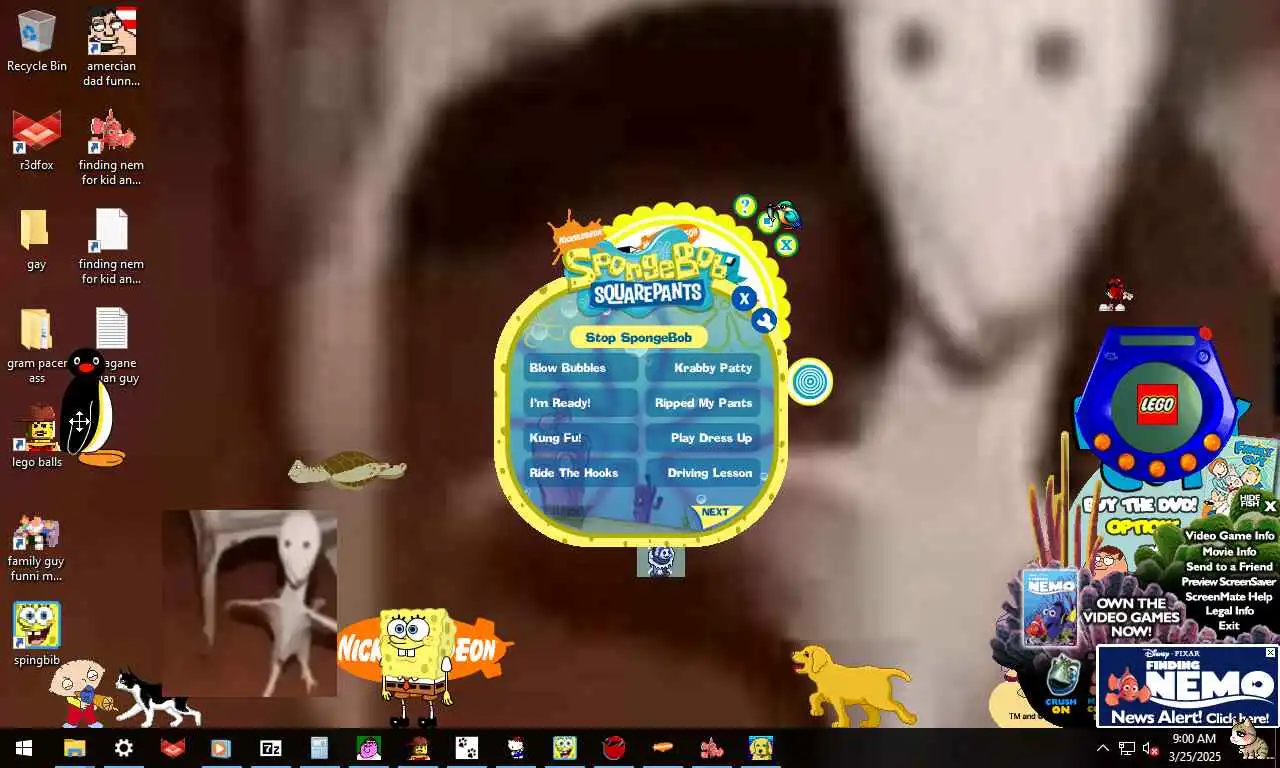
Task: Select Ripped My Pants action
Action: pos(703,403)
